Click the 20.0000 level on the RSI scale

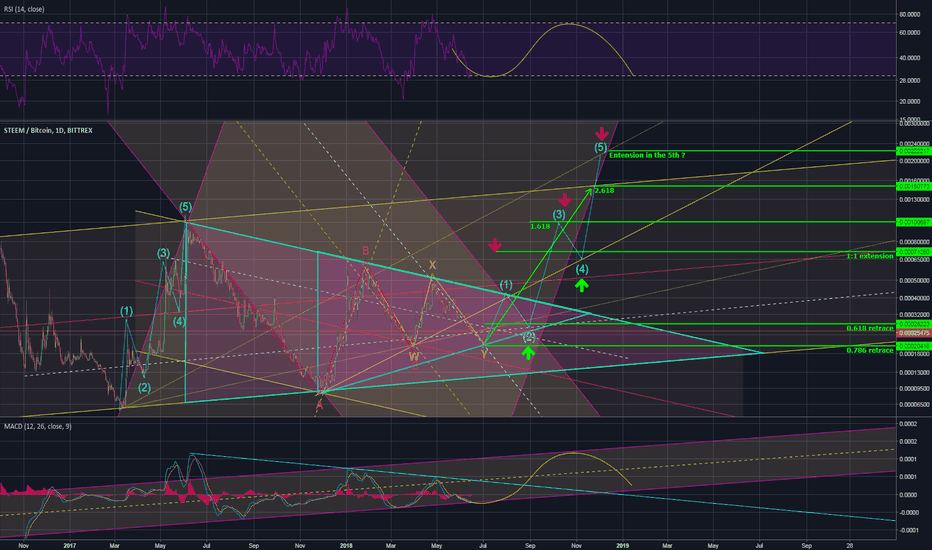pyautogui.click(x=909, y=102)
